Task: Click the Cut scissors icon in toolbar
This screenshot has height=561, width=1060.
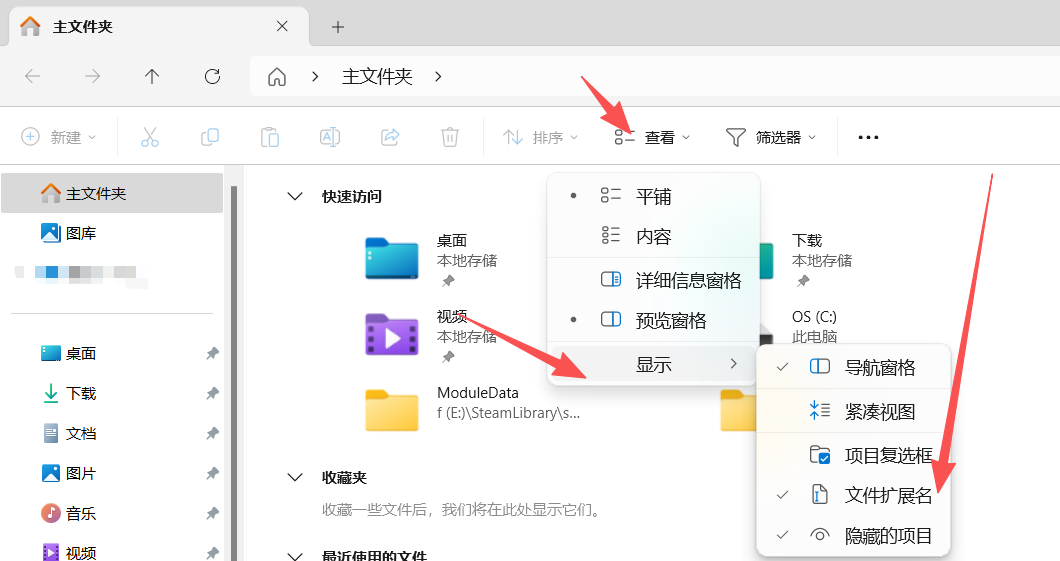Action: (x=150, y=137)
